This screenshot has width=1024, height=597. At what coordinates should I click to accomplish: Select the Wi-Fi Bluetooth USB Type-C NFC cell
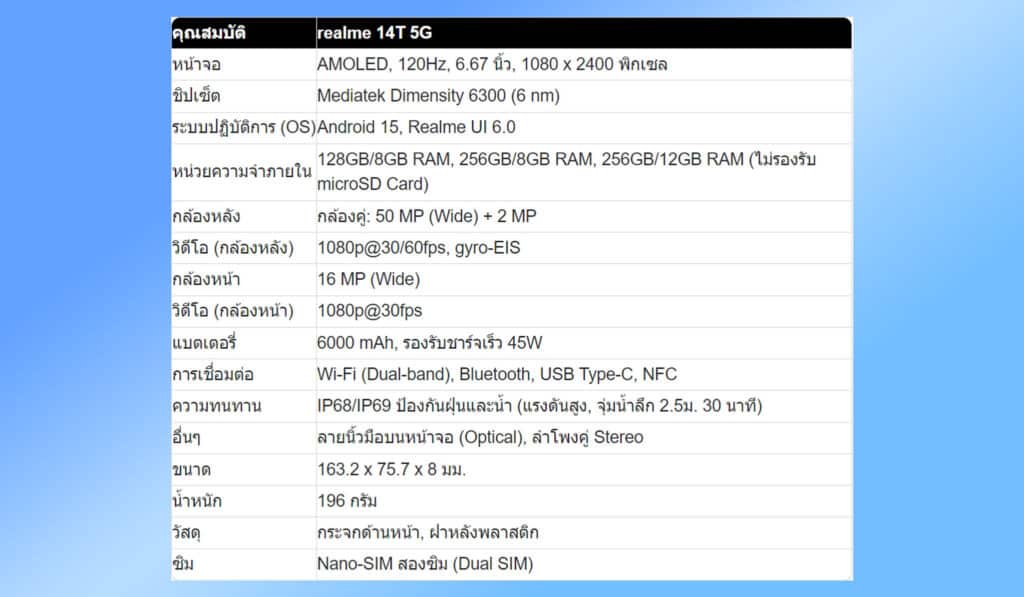[584, 374]
